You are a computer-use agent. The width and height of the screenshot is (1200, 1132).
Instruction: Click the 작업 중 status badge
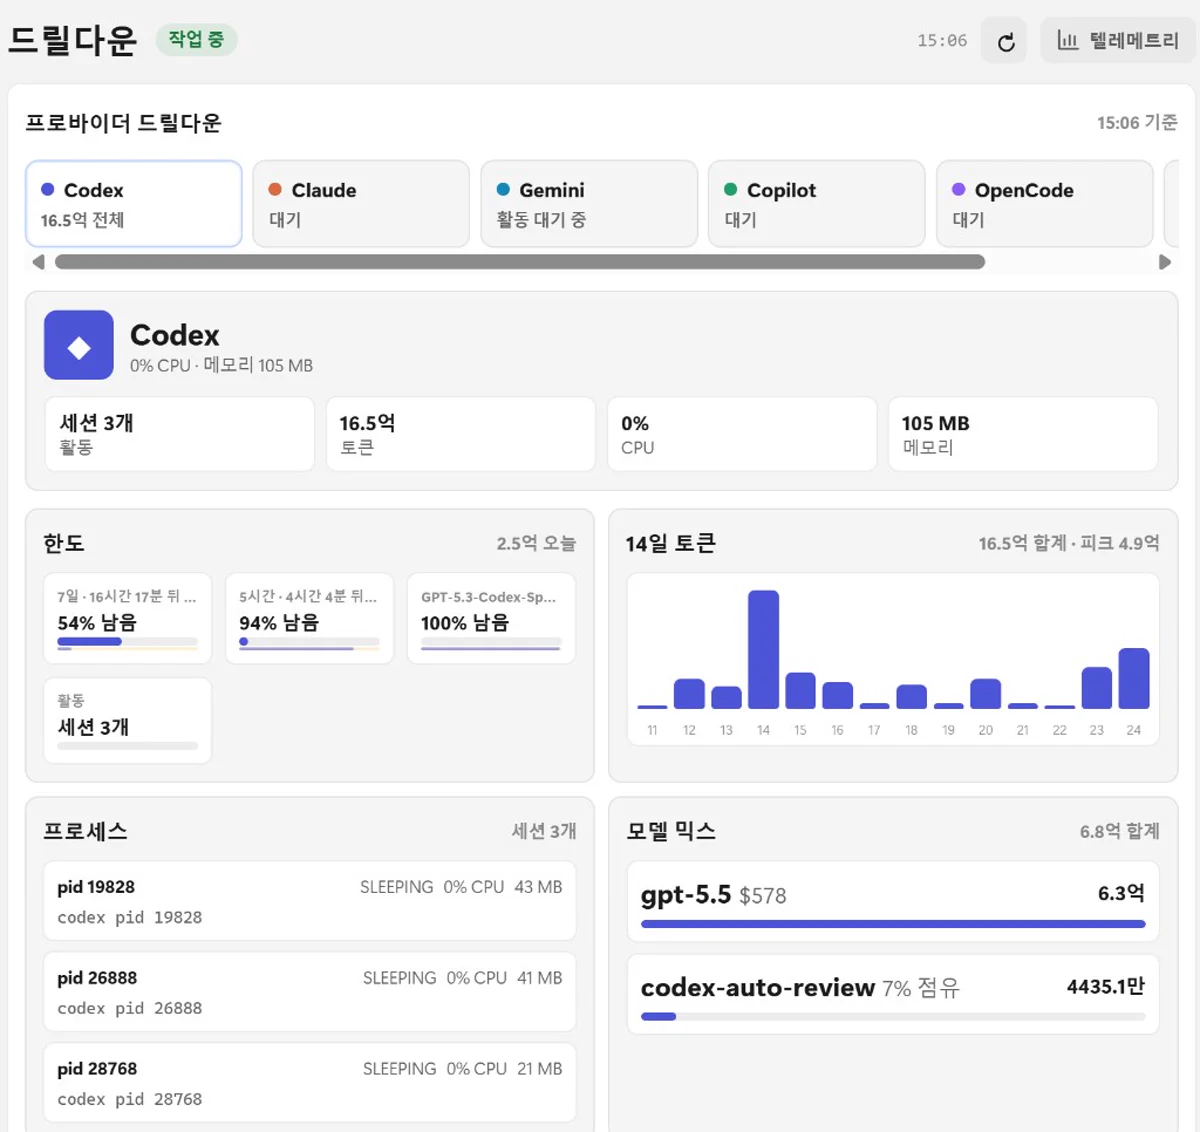click(x=196, y=40)
